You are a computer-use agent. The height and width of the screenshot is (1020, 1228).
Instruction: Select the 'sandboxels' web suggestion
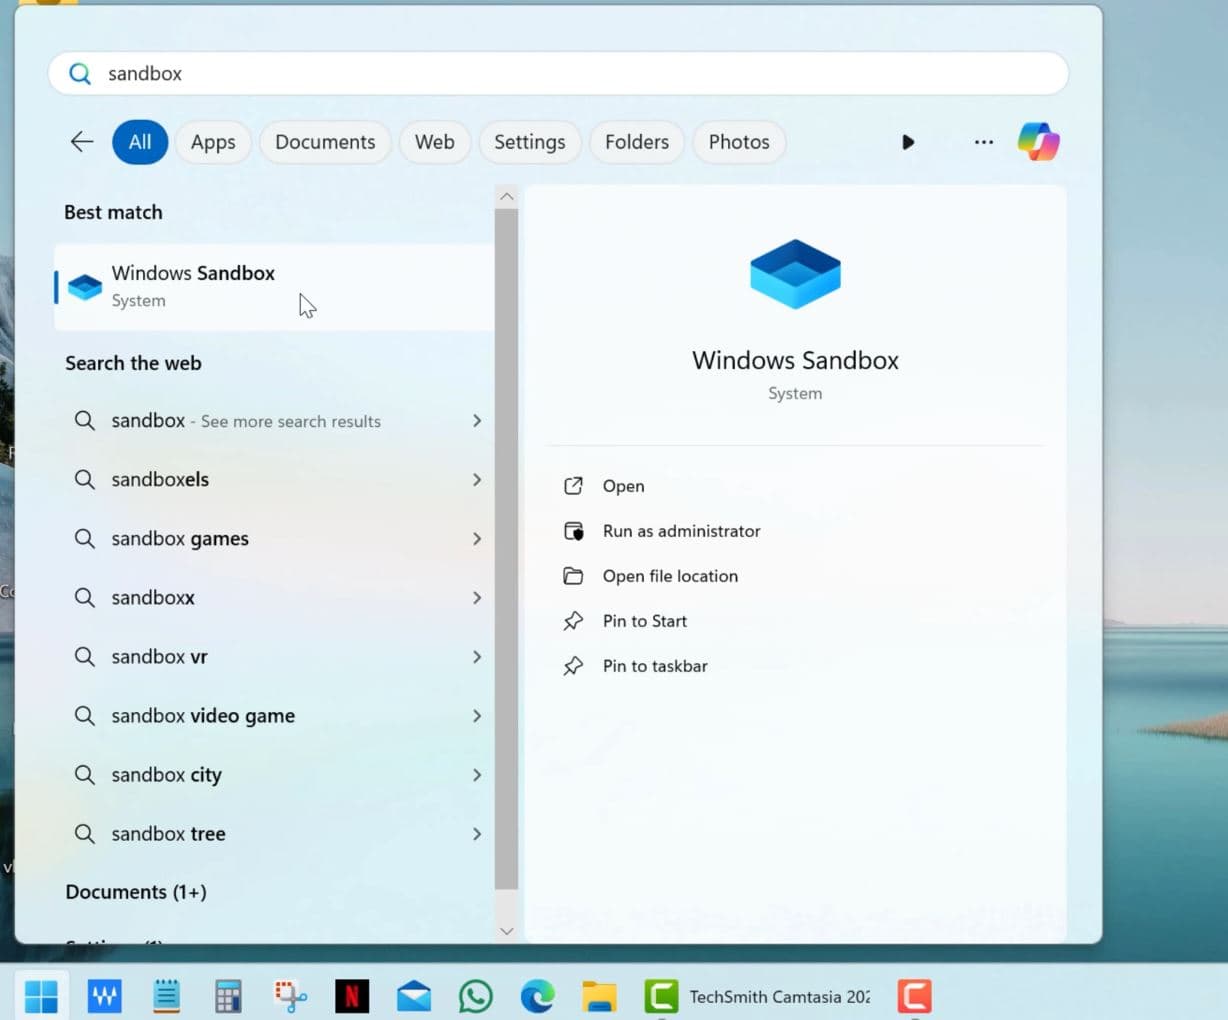click(274, 480)
